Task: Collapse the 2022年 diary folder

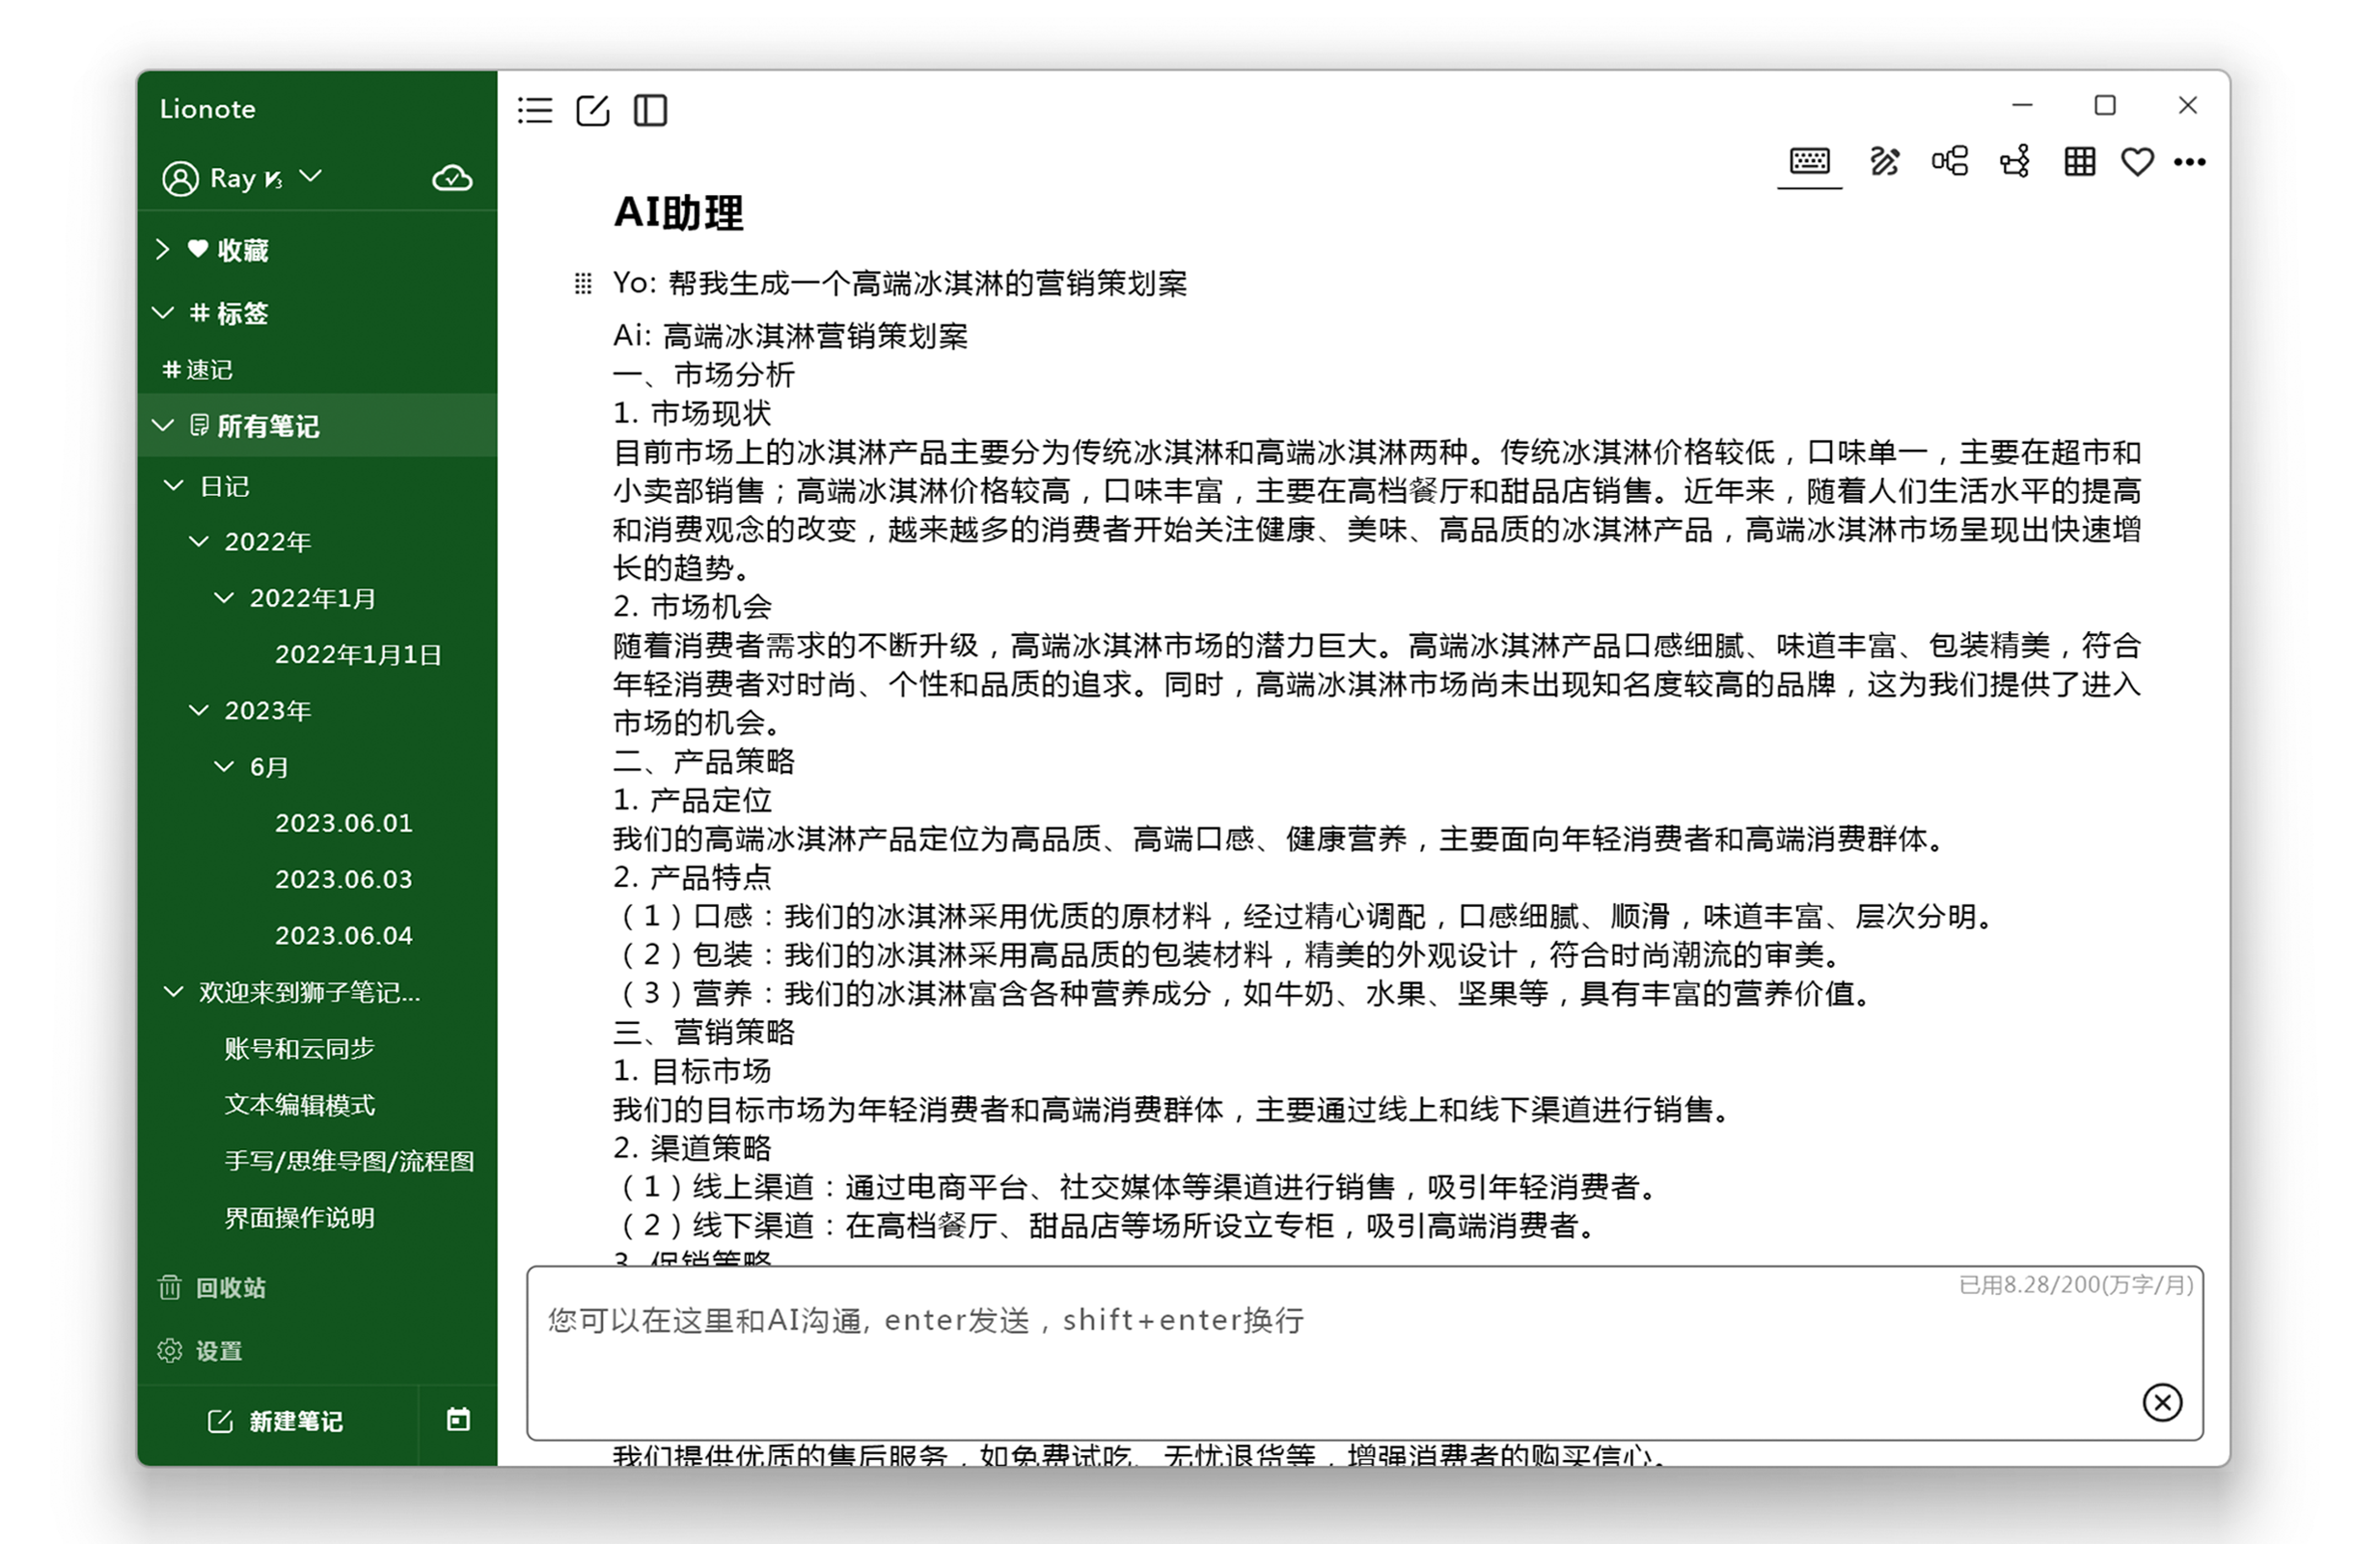Action: (x=198, y=541)
